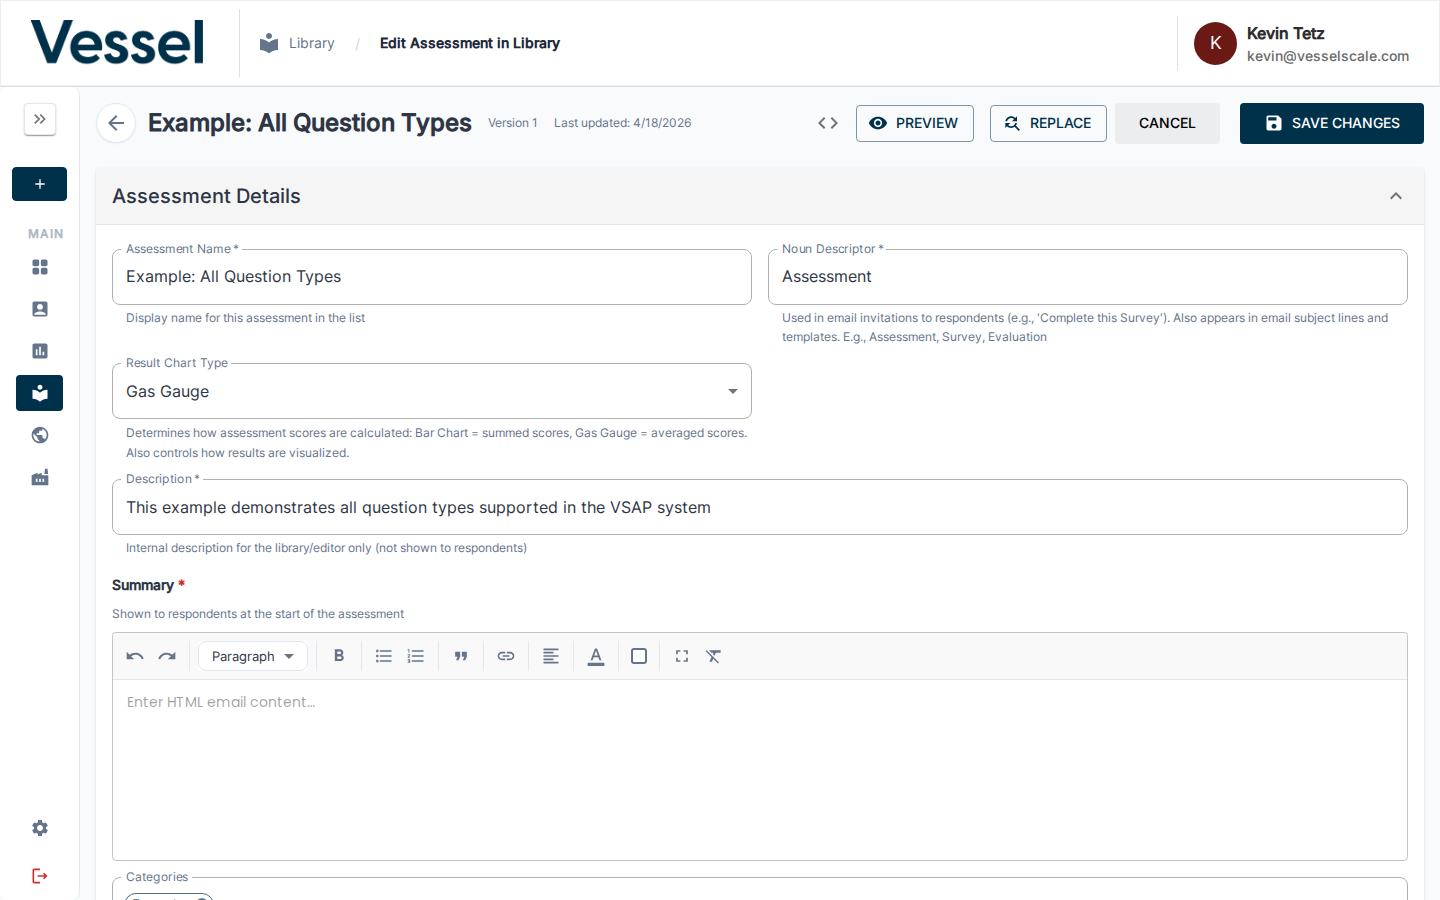Click the Save Changes button
Viewport: 1440px width, 900px height.
point(1331,123)
